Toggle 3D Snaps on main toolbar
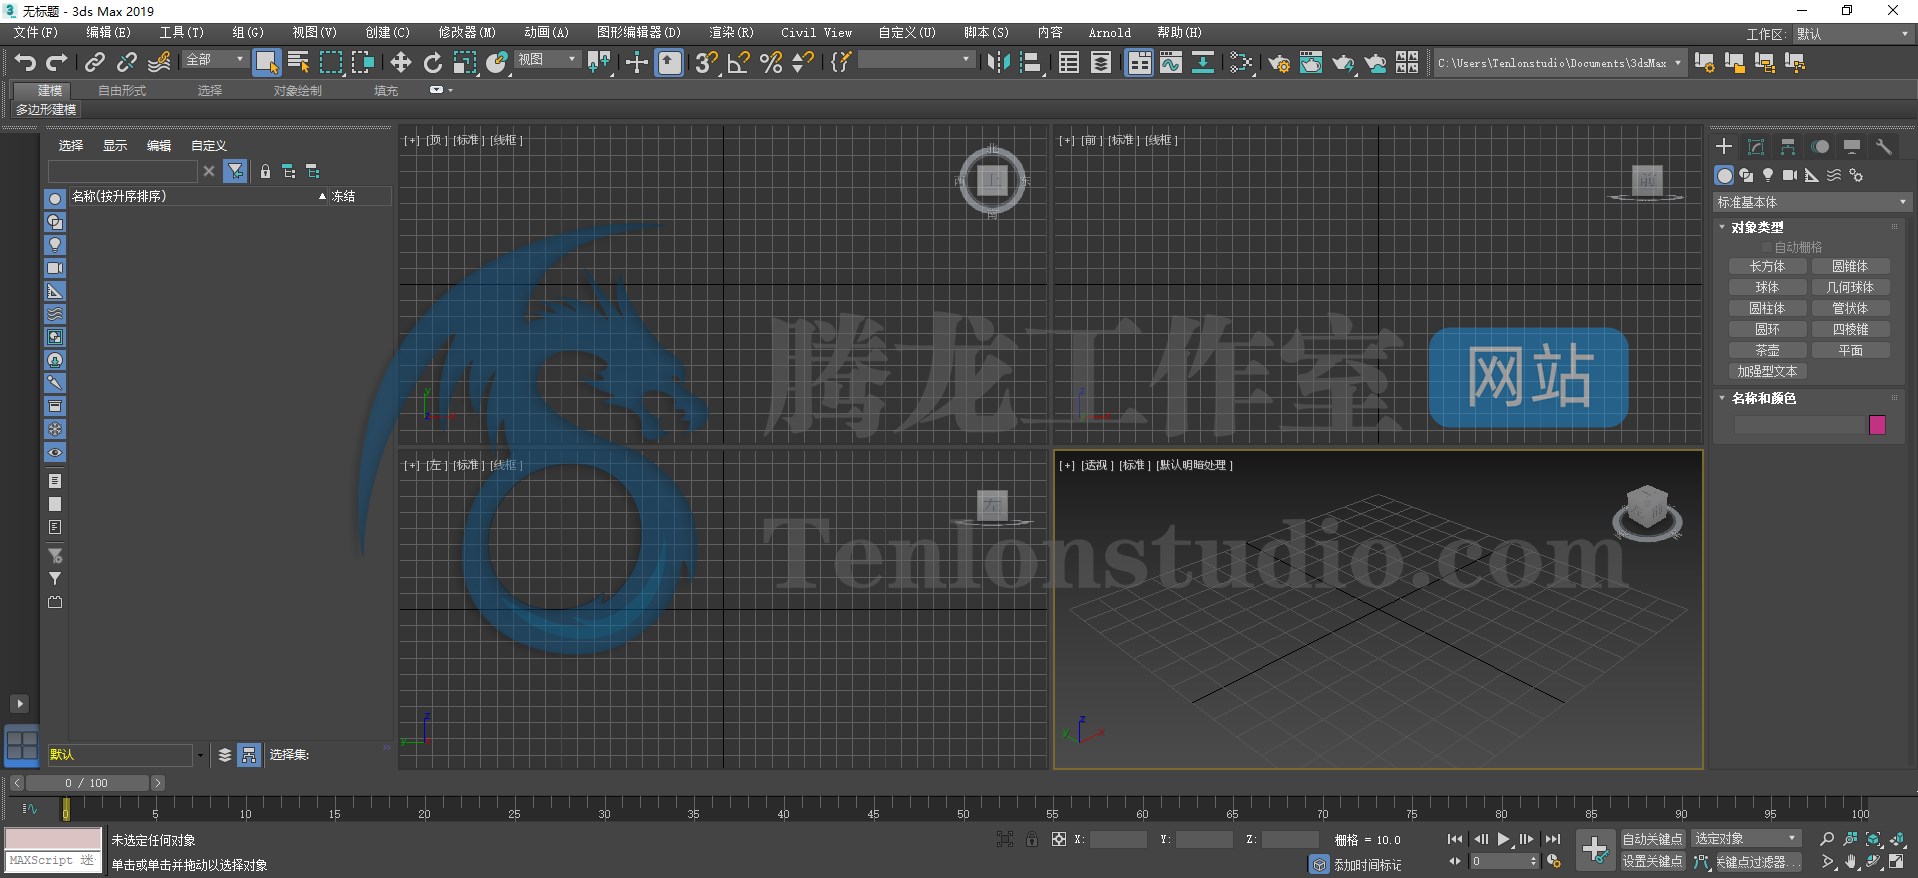The width and height of the screenshot is (1918, 878). click(x=707, y=63)
